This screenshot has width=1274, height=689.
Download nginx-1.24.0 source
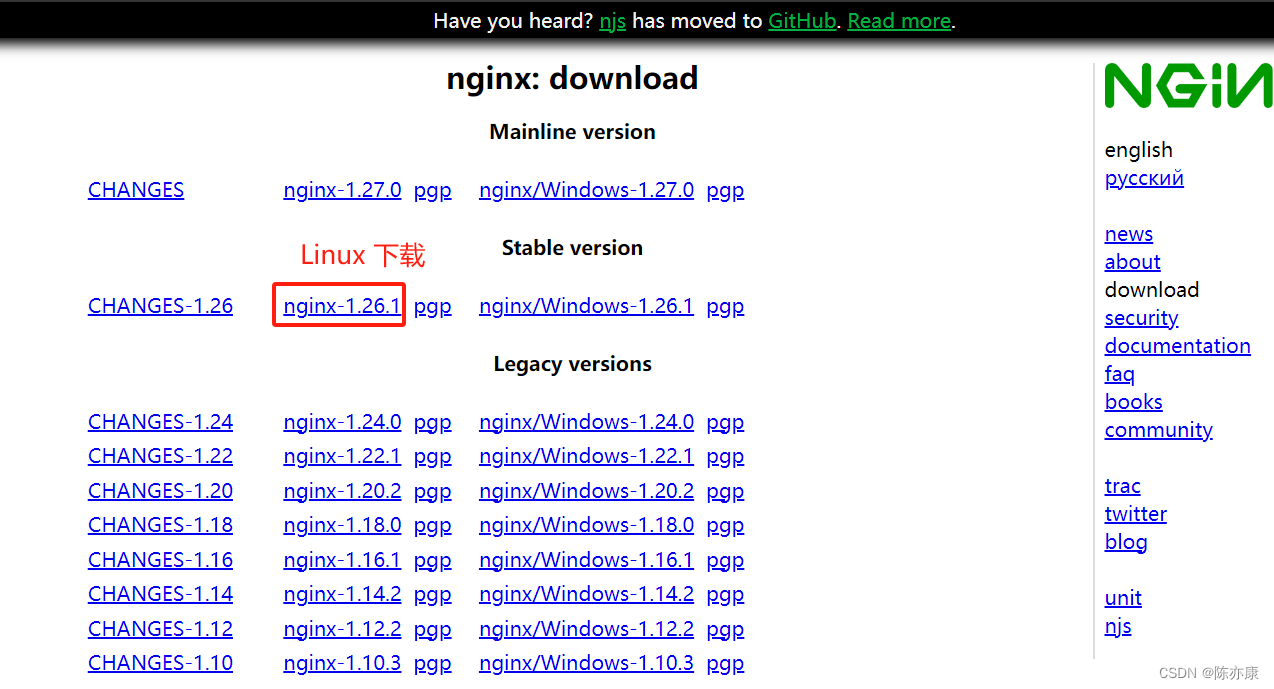point(342,422)
